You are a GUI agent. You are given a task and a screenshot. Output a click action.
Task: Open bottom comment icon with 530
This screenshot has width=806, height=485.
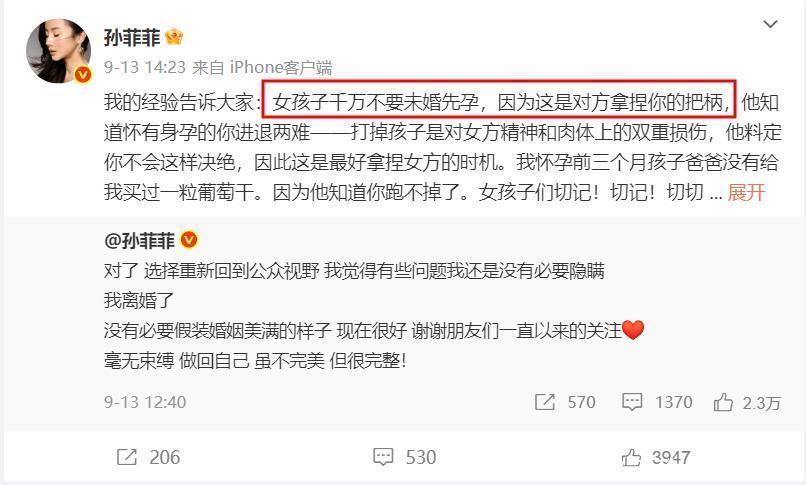coord(383,457)
